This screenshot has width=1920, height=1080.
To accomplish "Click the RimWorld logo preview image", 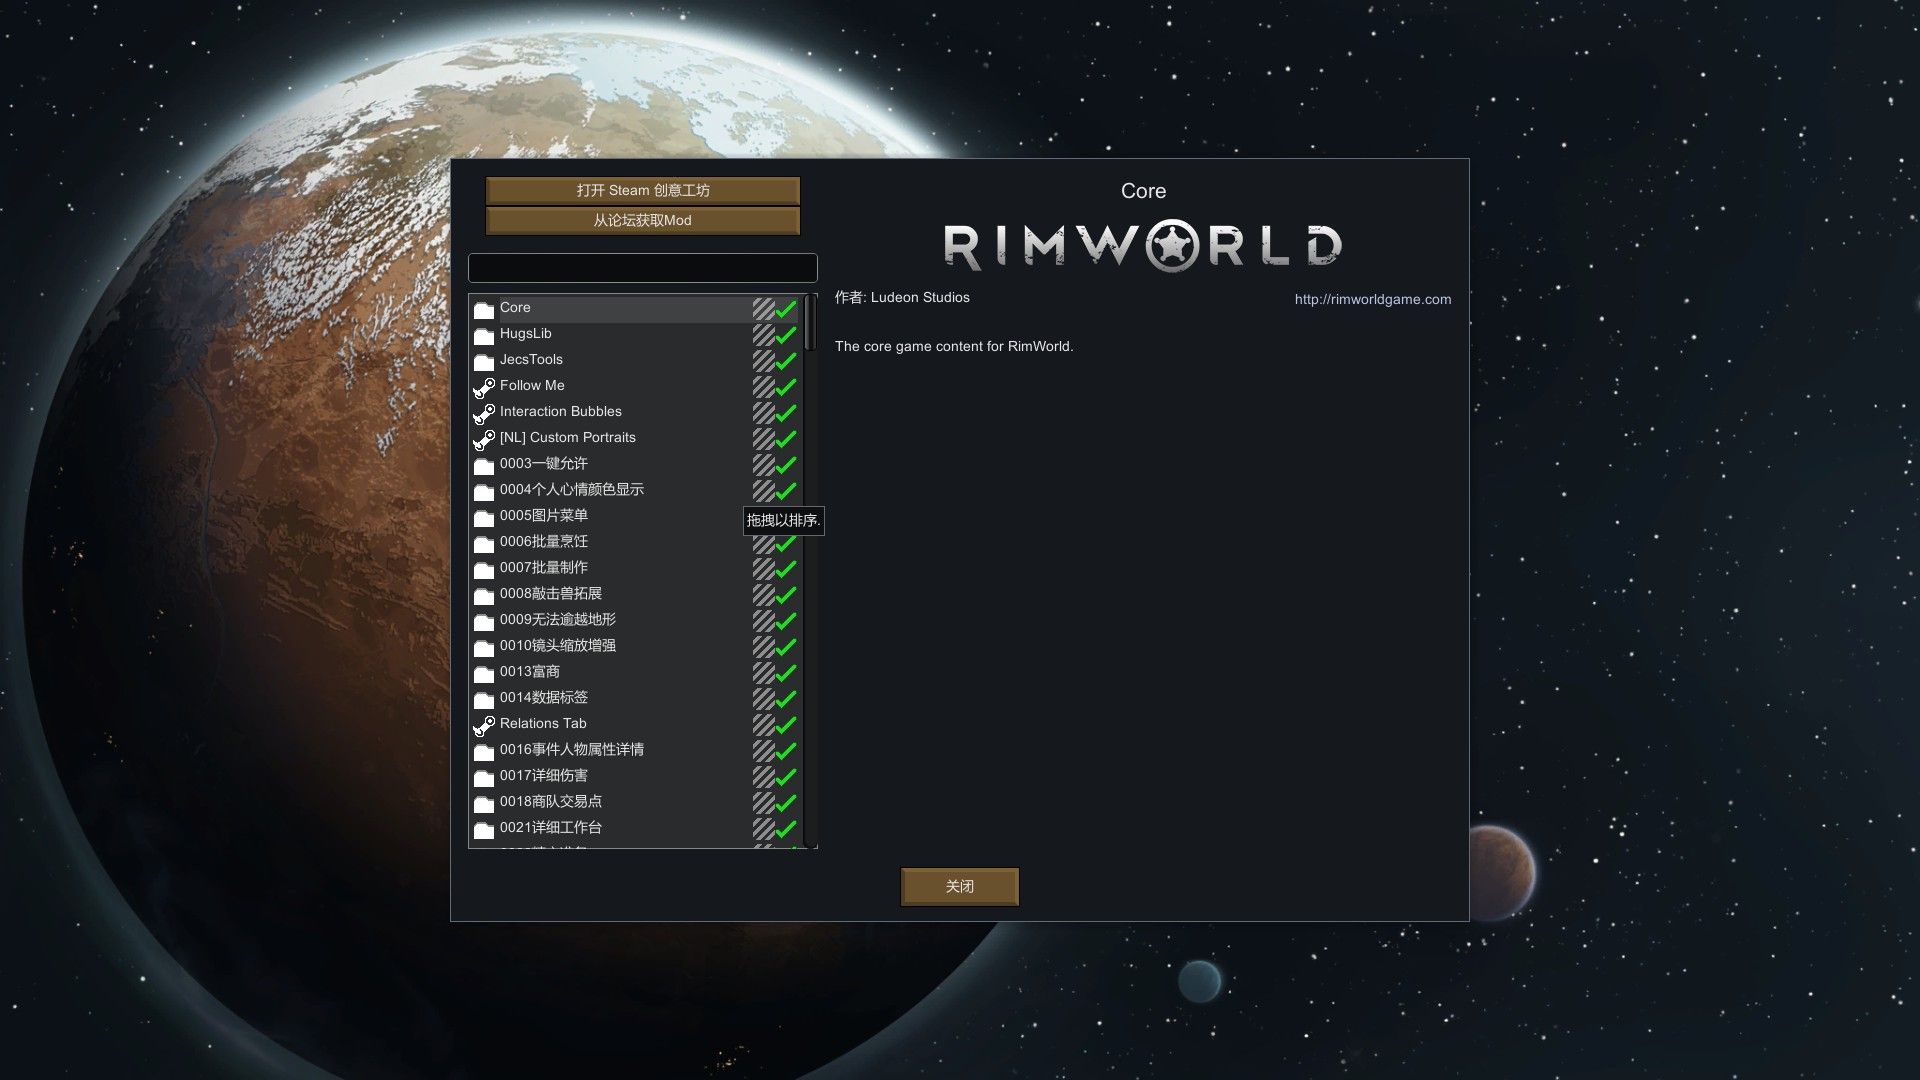I will tap(1143, 246).
